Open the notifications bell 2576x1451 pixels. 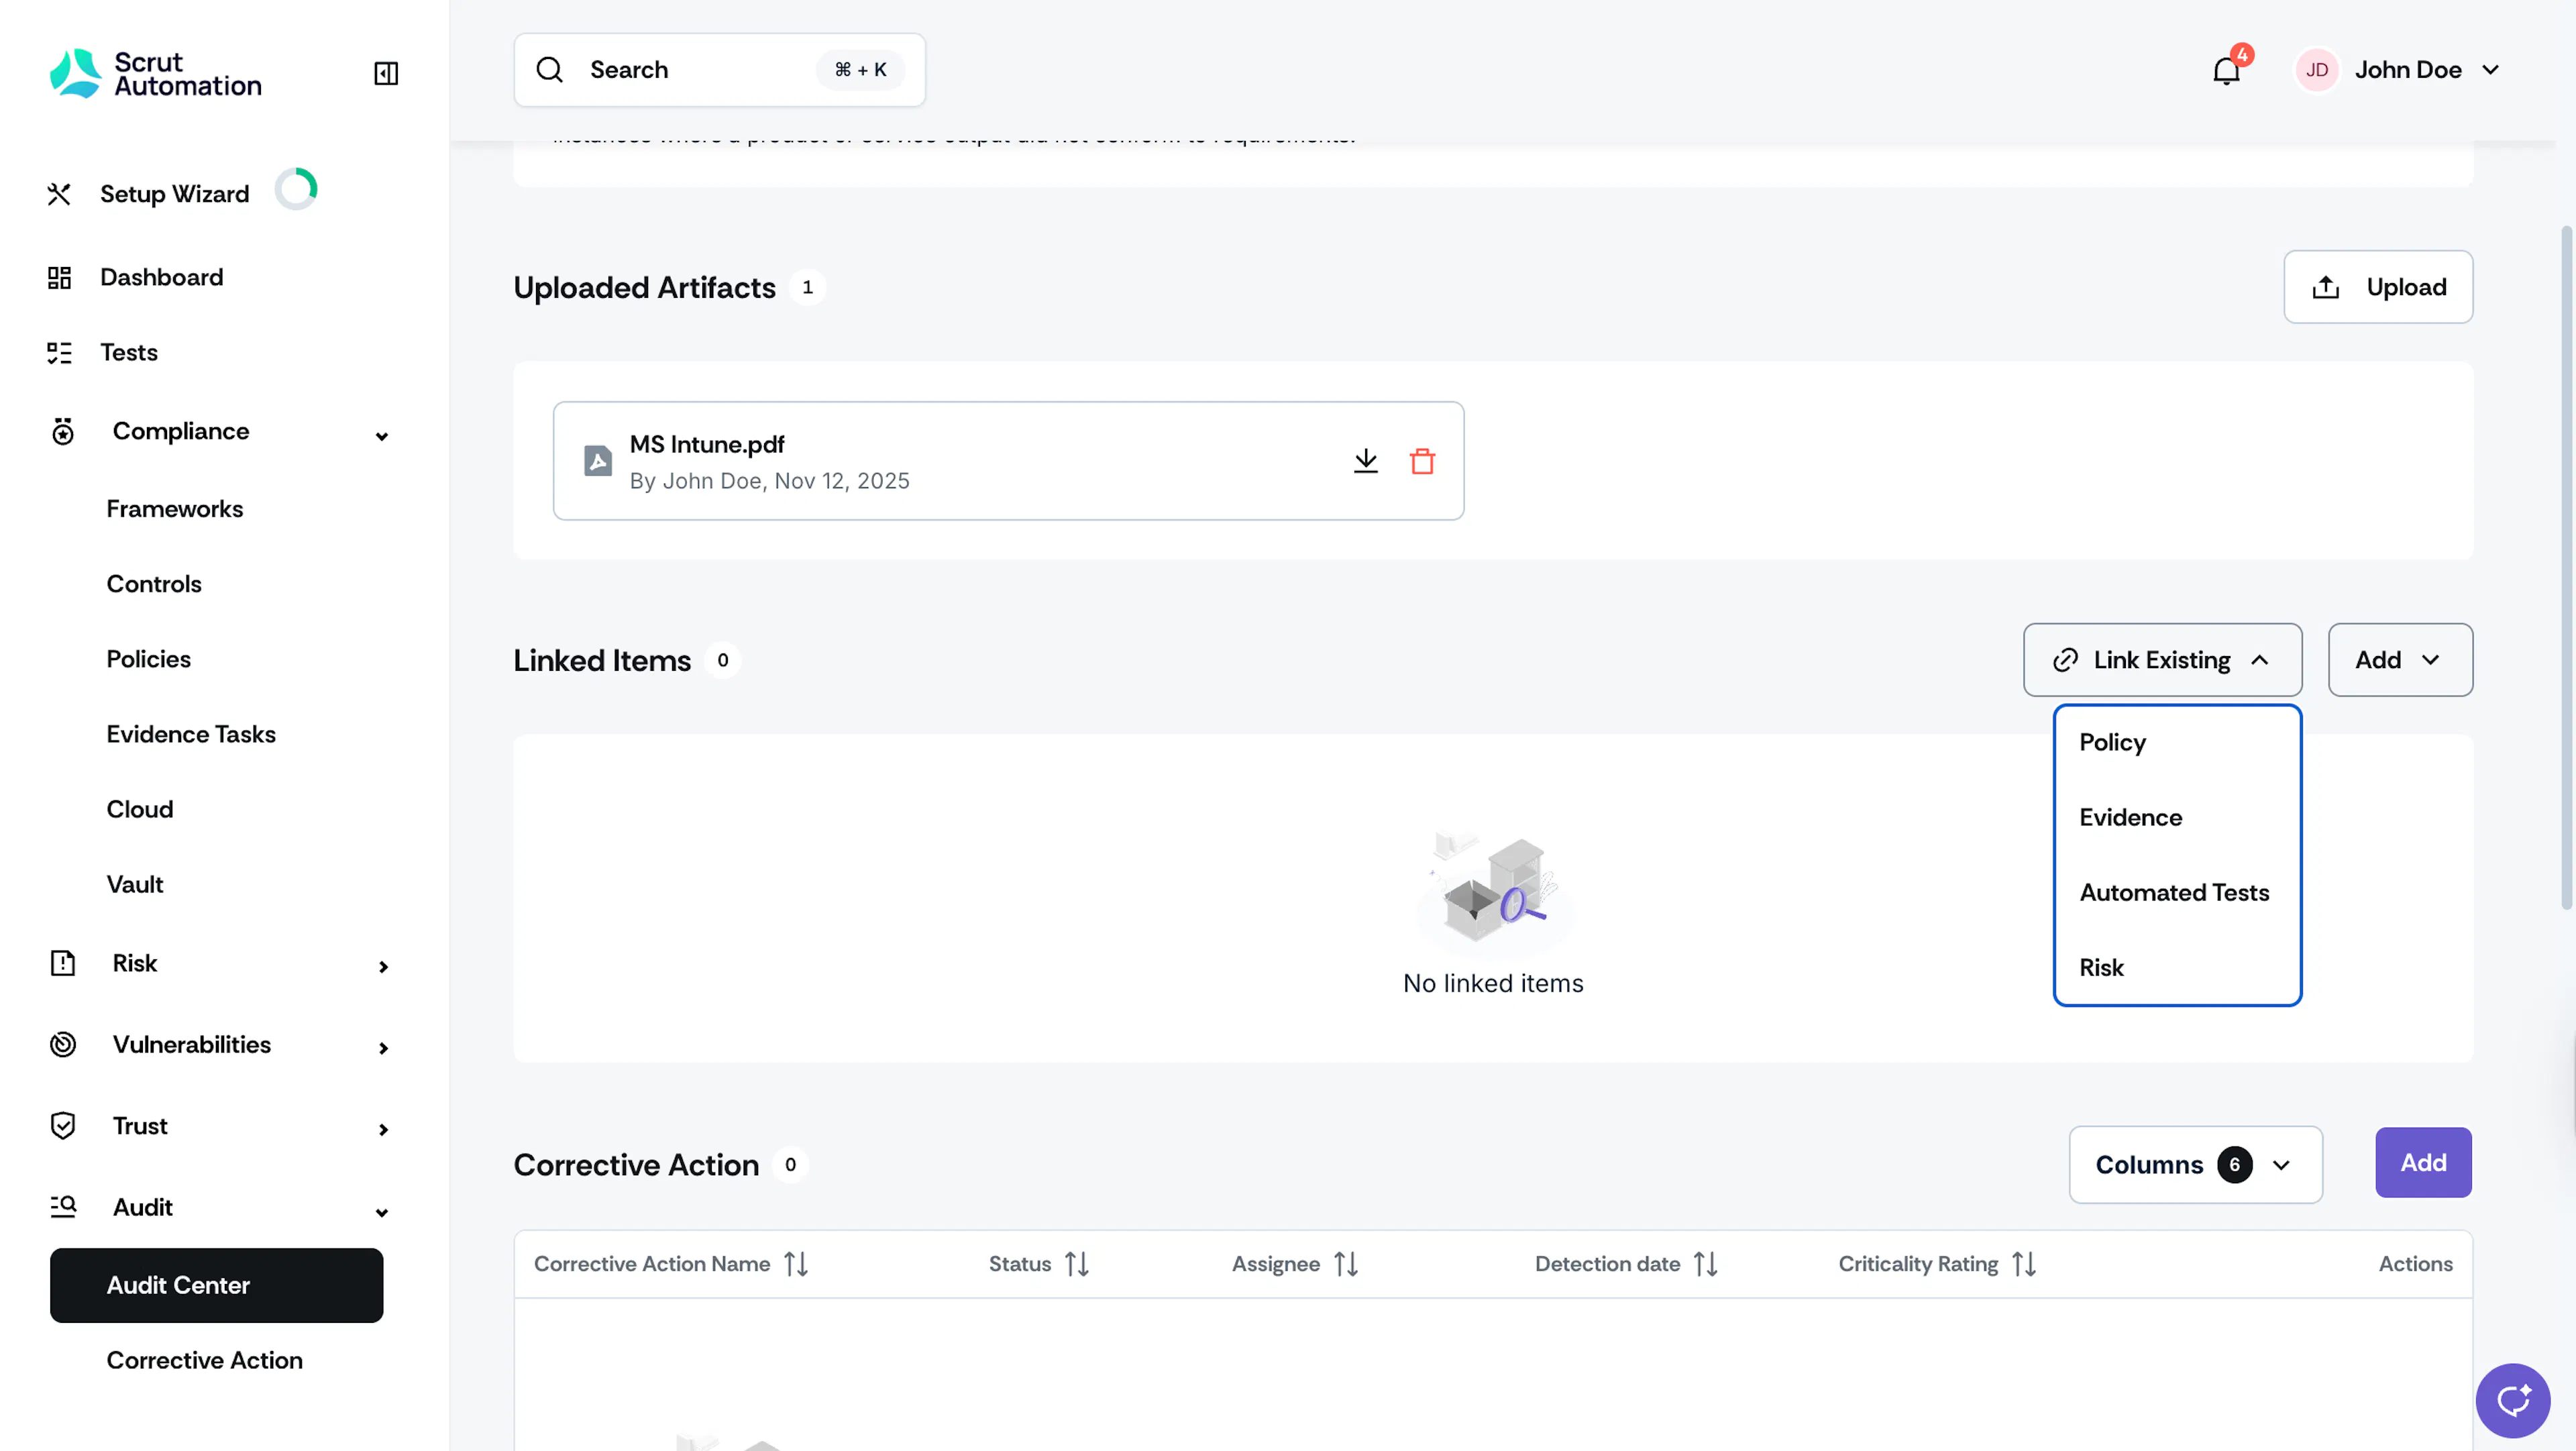pos(2226,71)
